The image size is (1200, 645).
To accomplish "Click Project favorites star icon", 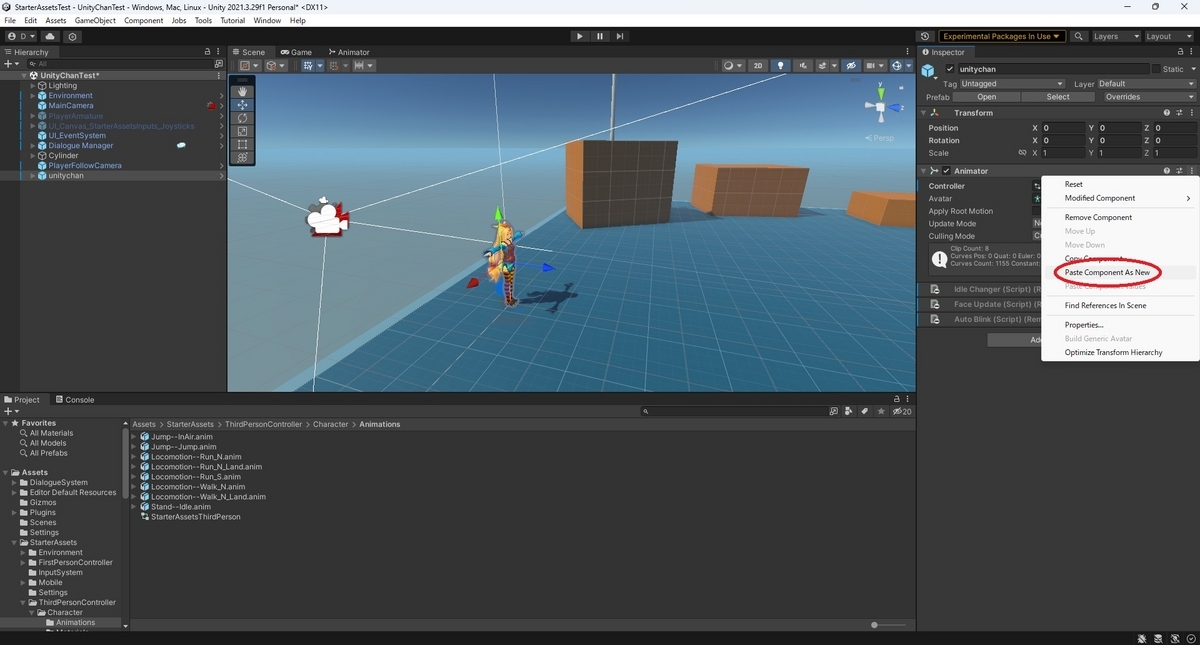I will pyautogui.click(x=880, y=411).
